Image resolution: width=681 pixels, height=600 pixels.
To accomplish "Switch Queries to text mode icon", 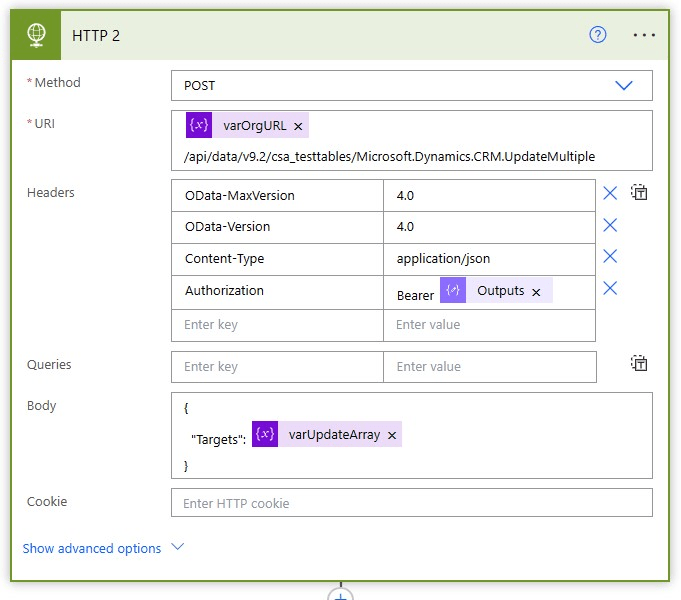I will coord(640,364).
